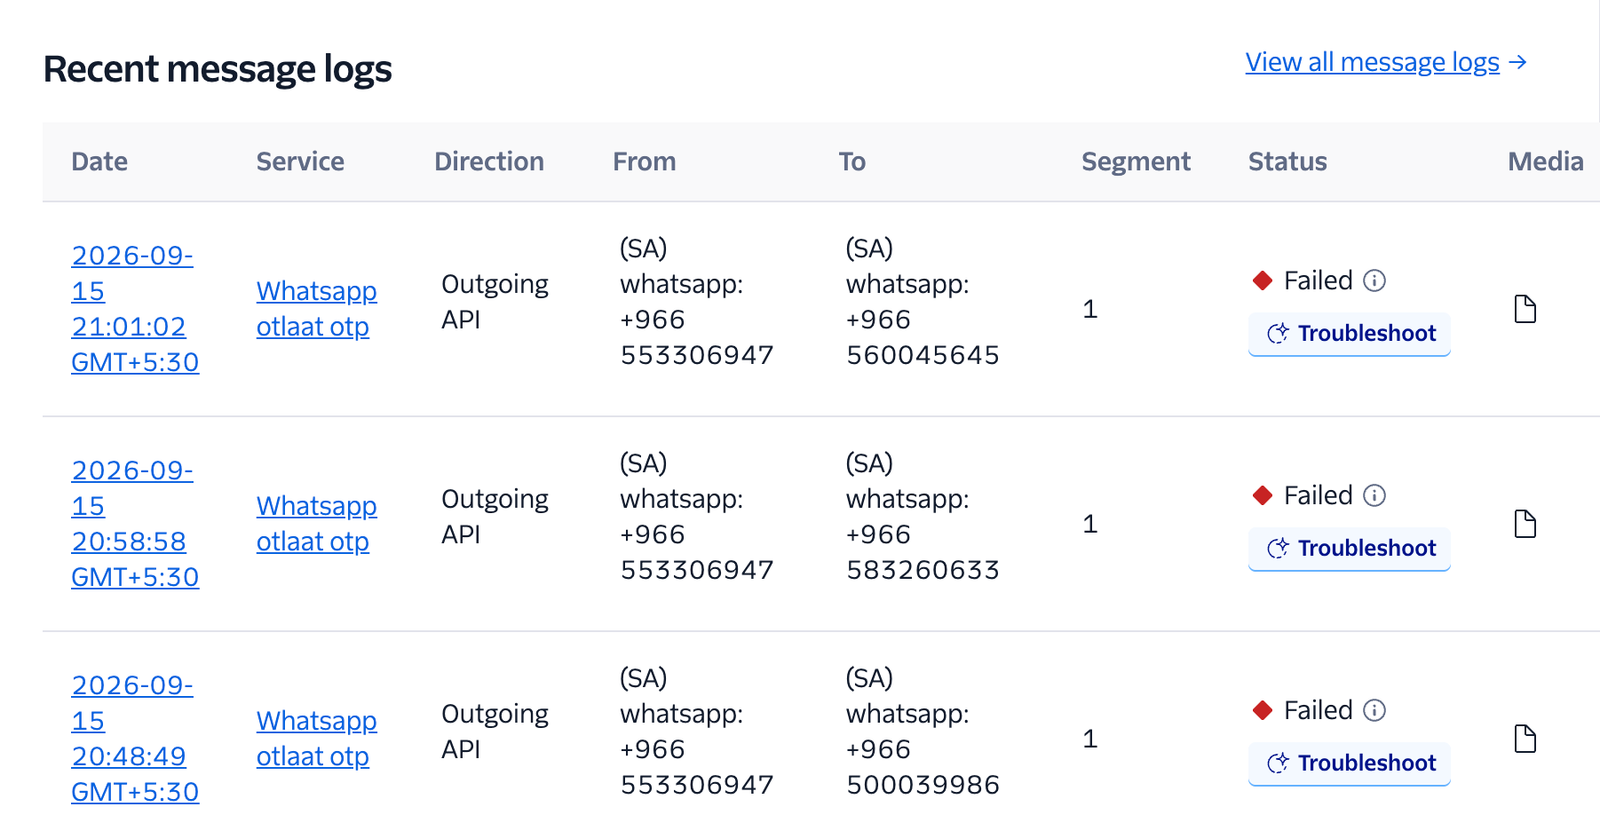Open log dated 2026-09-15 20:48:49

[134, 739]
